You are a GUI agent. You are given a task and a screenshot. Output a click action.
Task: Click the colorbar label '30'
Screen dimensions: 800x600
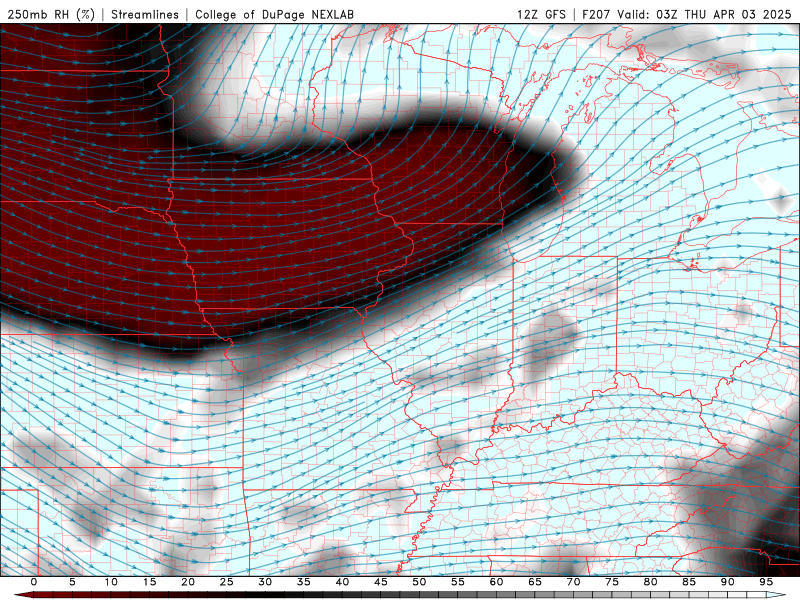pos(265,582)
